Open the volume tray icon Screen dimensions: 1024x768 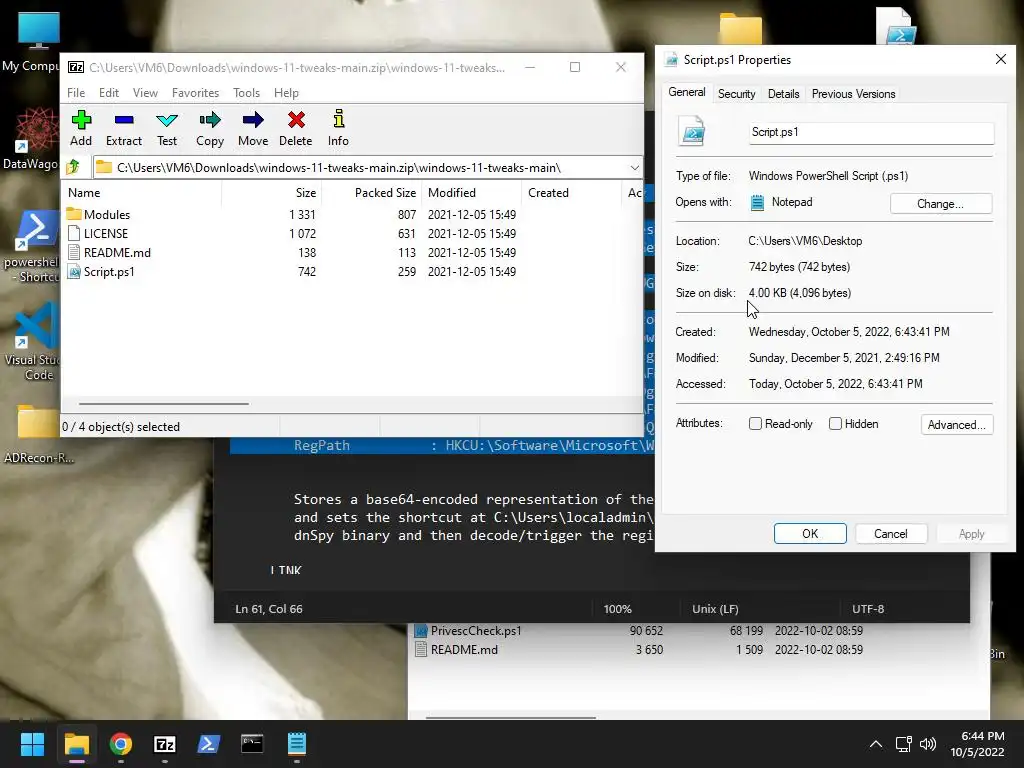tap(927, 744)
